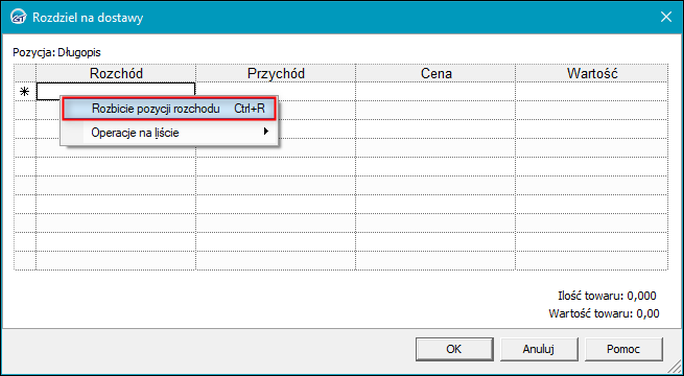Click the blank corner header cell of the grid
Image resolution: width=684 pixels, height=376 pixels.
click(x=25, y=73)
